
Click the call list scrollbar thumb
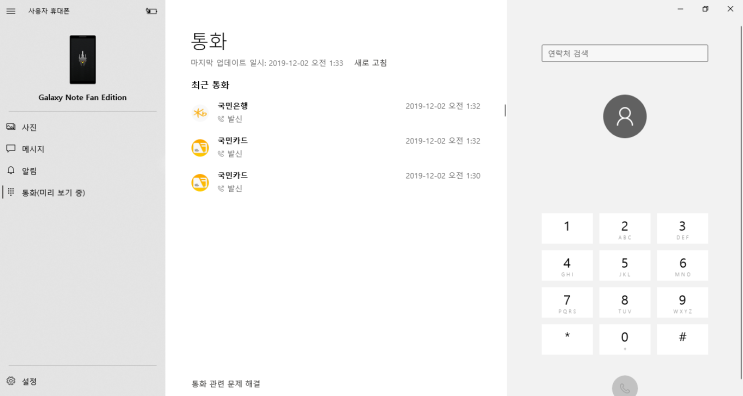click(505, 110)
